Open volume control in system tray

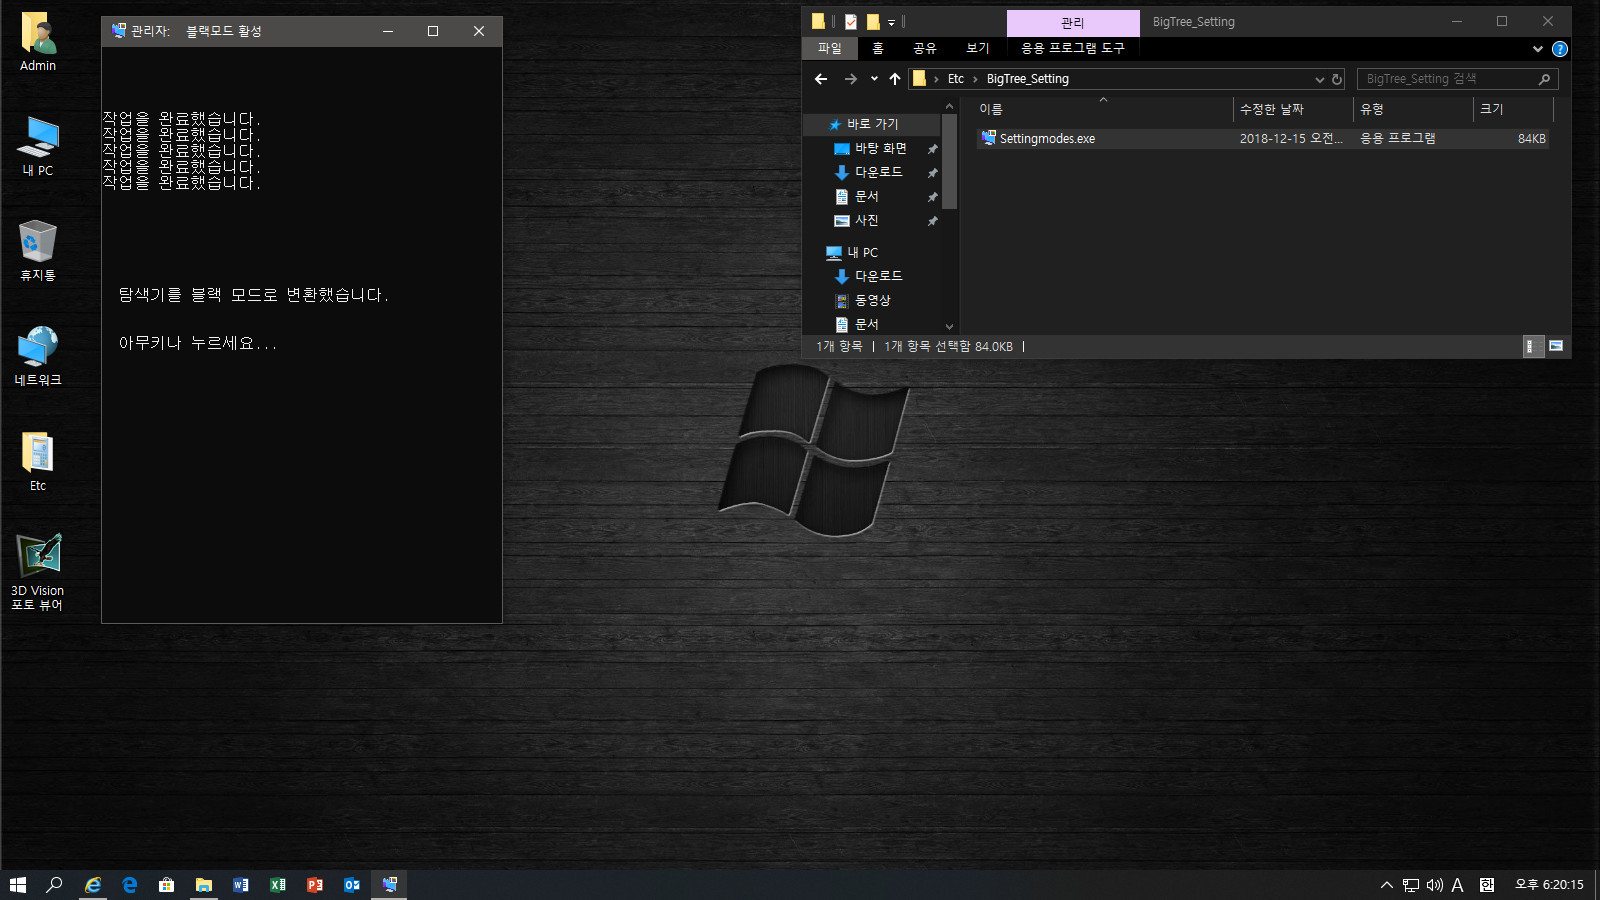[1435, 885]
